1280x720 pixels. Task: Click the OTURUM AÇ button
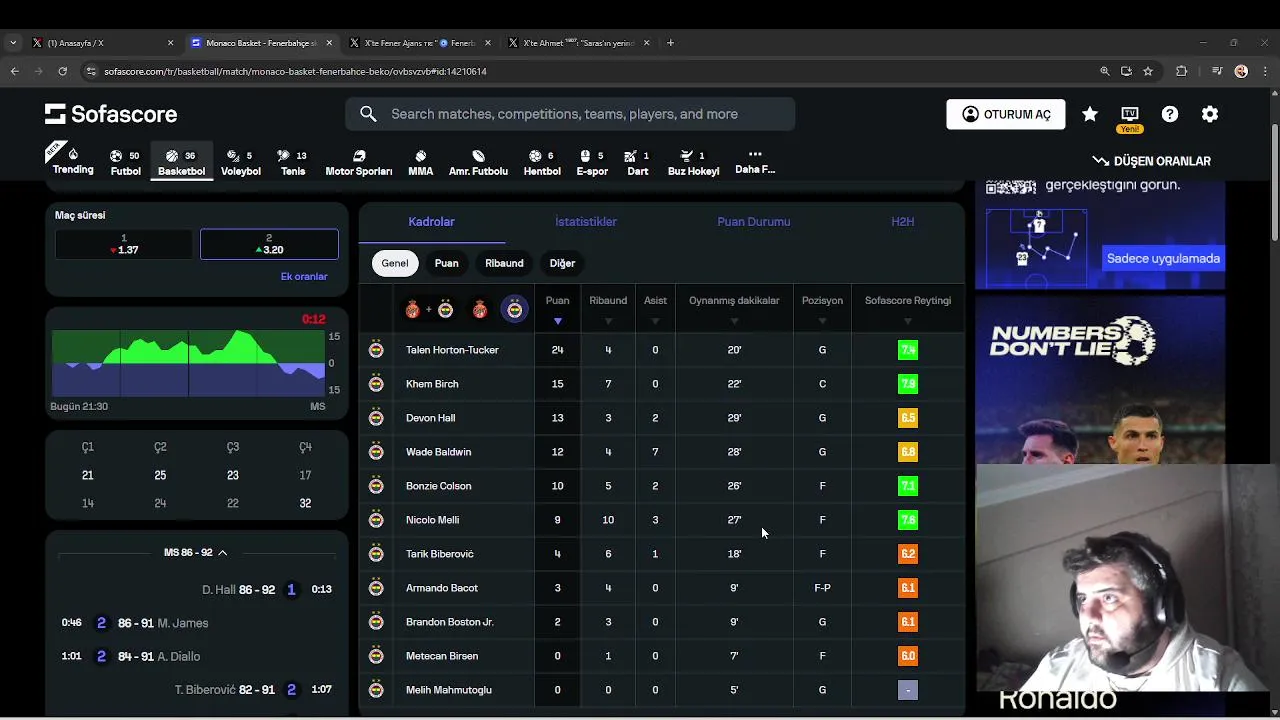pos(1006,114)
